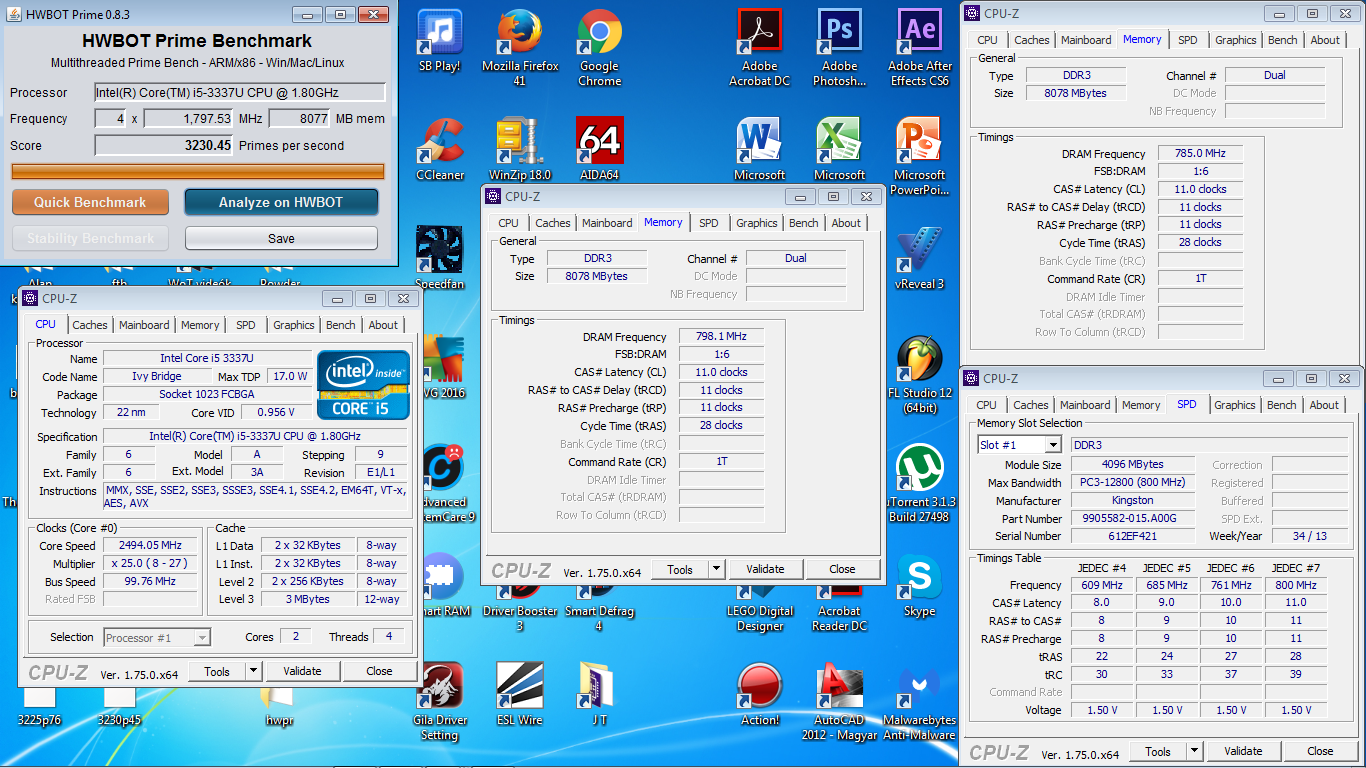Open Mainboard tab in middle CPU-Z window
The width and height of the screenshot is (1366, 768).
point(607,223)
